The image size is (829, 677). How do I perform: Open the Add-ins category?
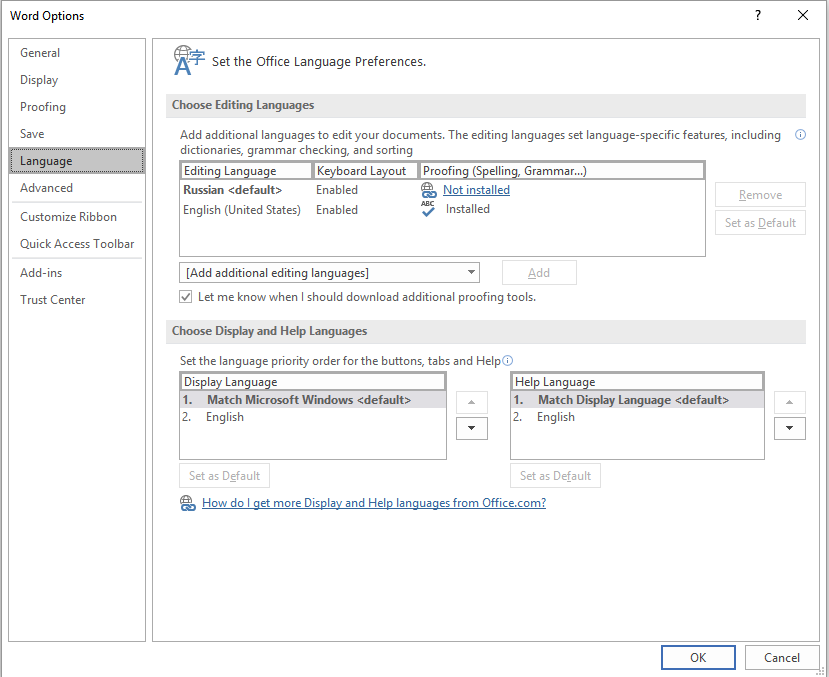77,273
